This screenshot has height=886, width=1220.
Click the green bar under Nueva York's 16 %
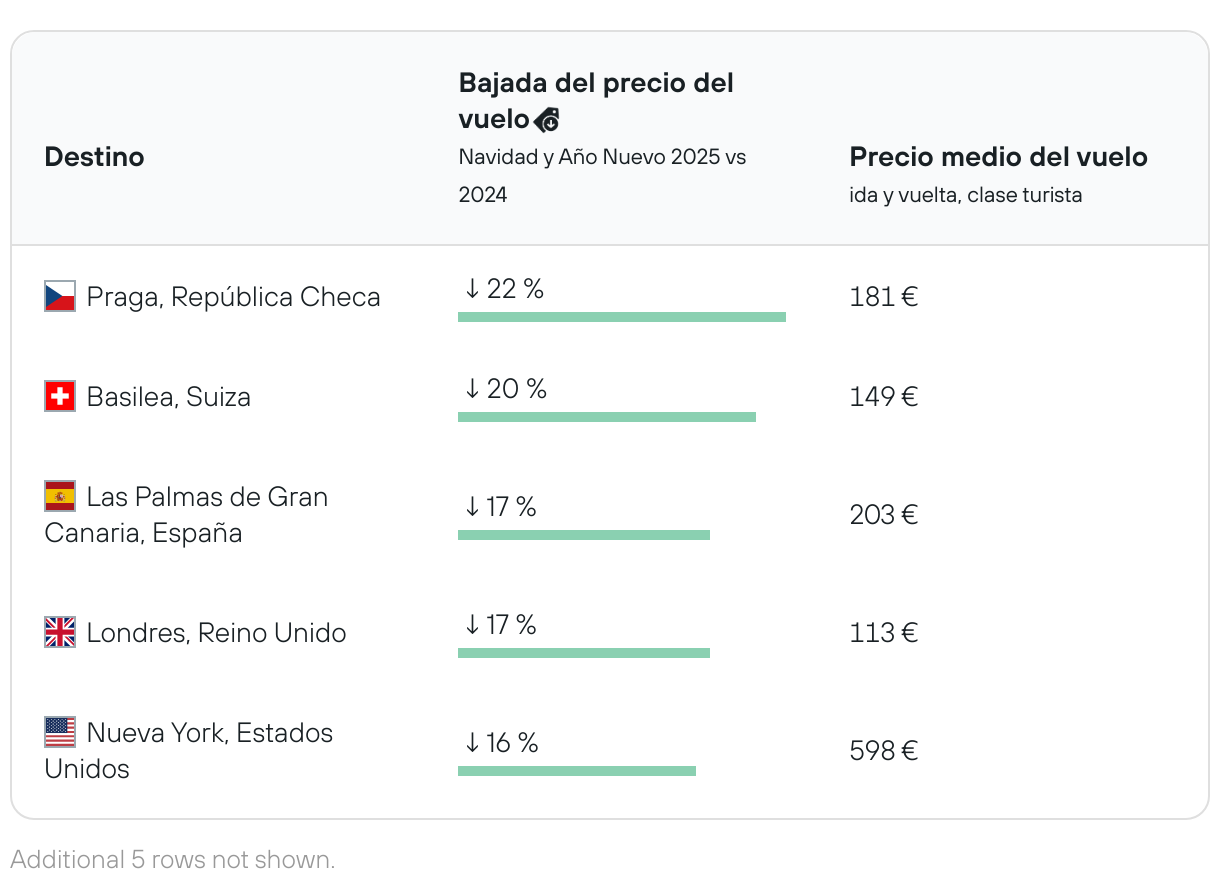576,771
